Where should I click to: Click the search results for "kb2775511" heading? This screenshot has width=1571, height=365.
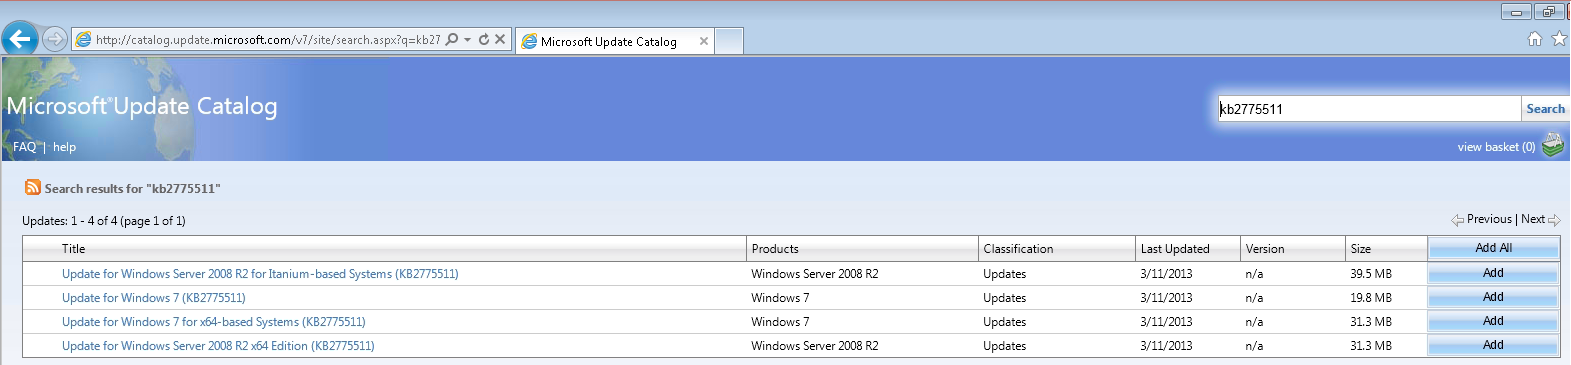pos(132,188)
